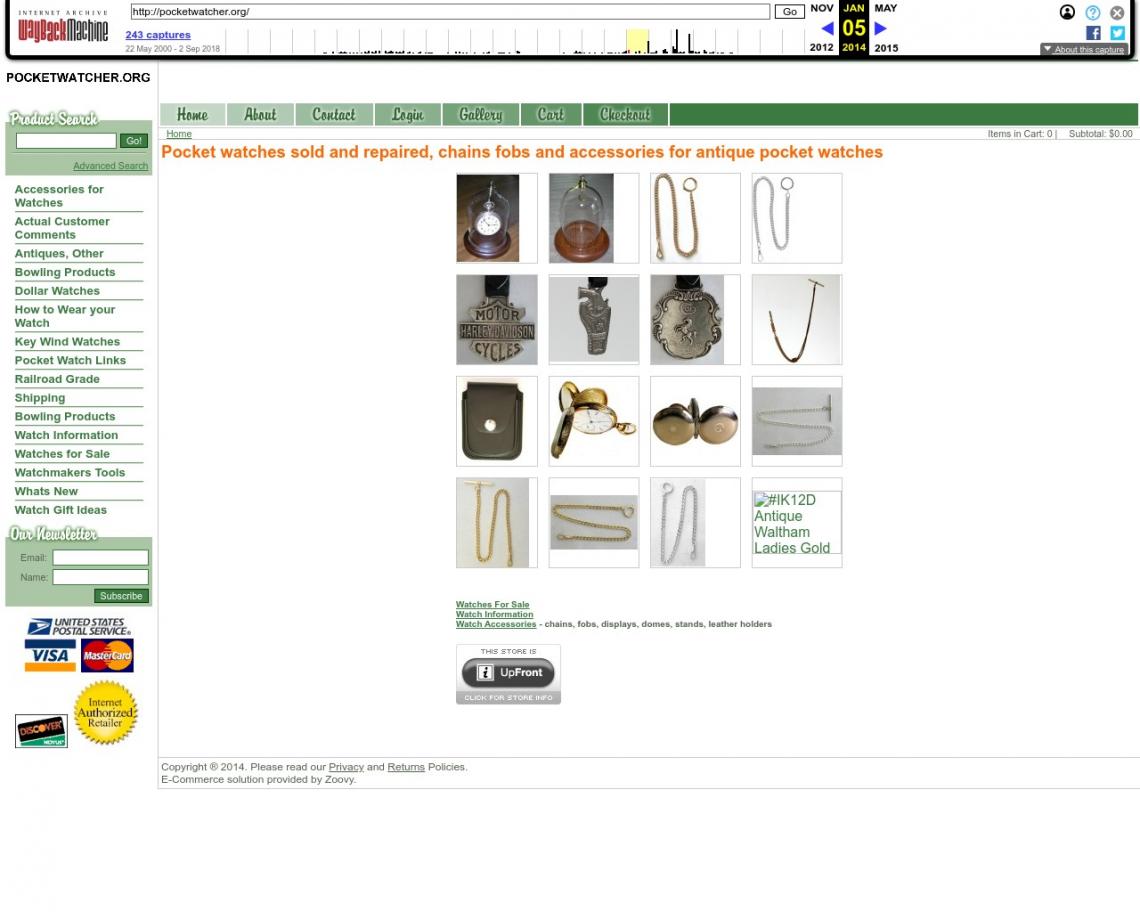Open the Checkout tab
This screenshot has height=912, width=1140.
coord(624,115)
